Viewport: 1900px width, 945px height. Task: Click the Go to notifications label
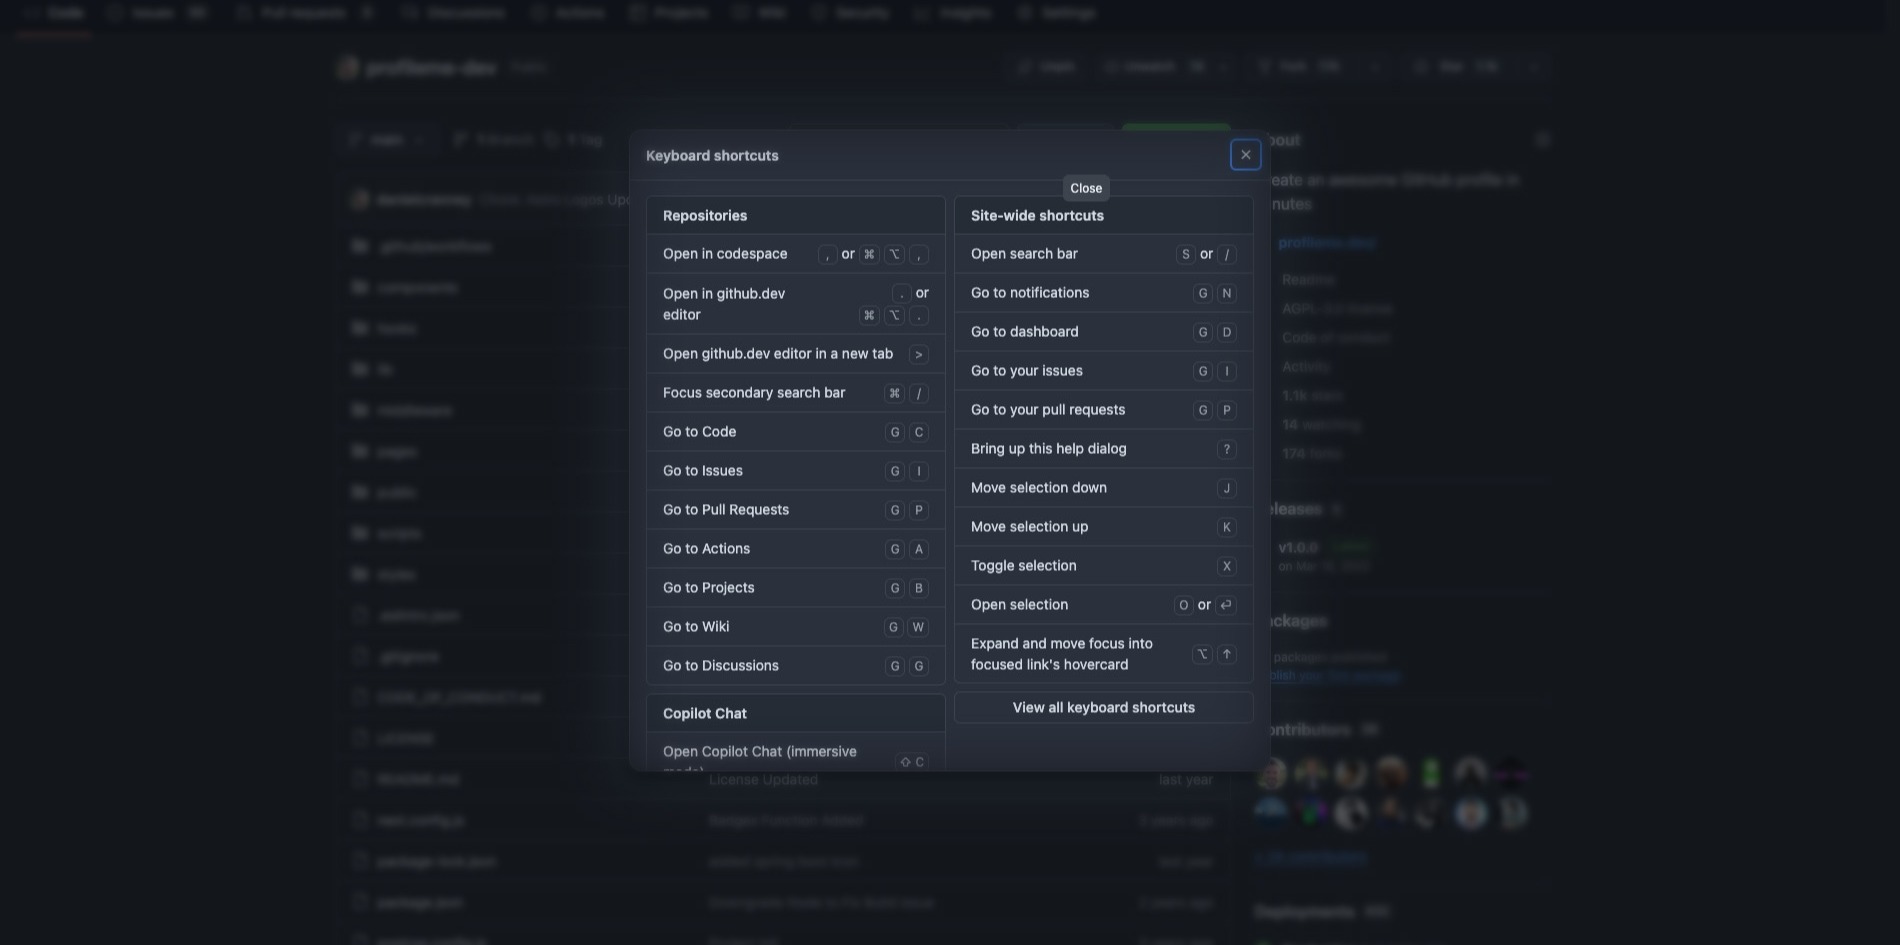pos(1030,293)
